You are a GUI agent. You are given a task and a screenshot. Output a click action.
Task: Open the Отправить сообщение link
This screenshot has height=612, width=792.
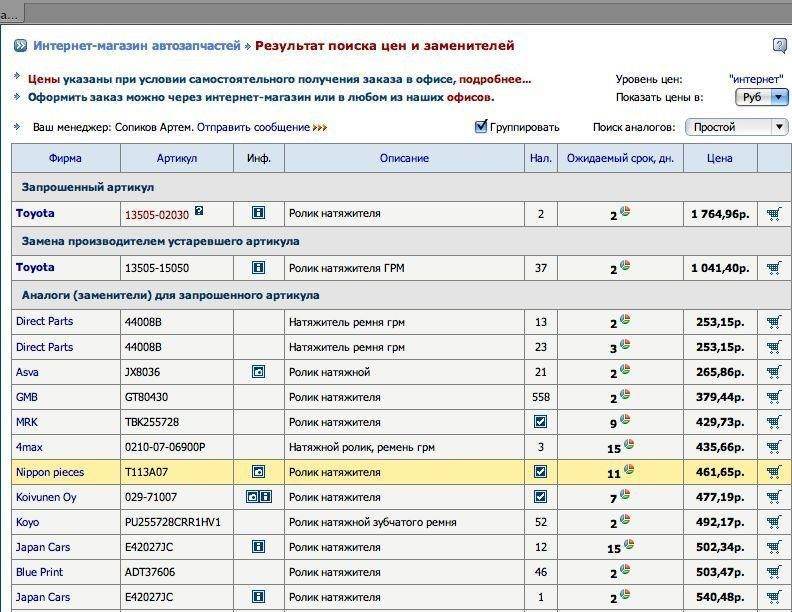[253, 128]
